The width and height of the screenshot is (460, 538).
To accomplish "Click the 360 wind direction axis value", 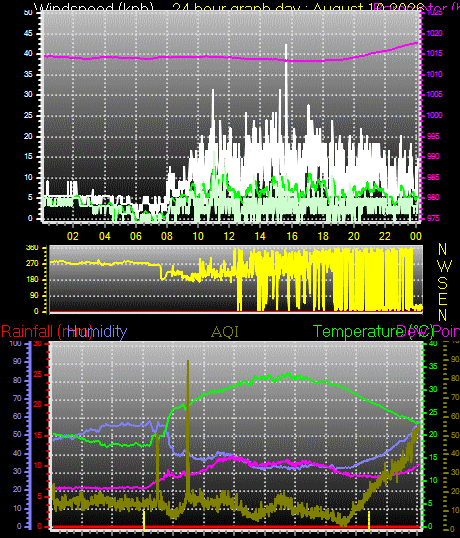I will tap(32, 248).
